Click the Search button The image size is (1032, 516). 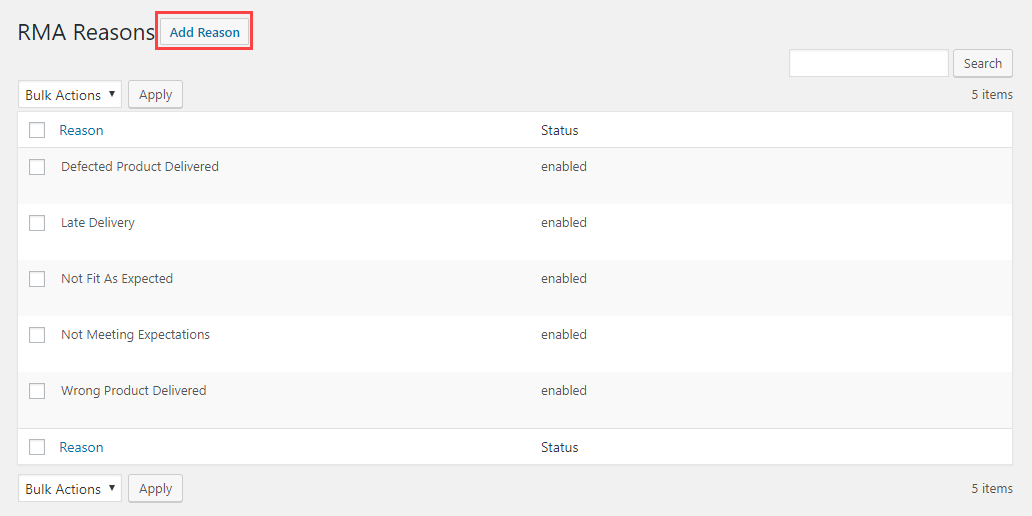click(x=982, y=63)
